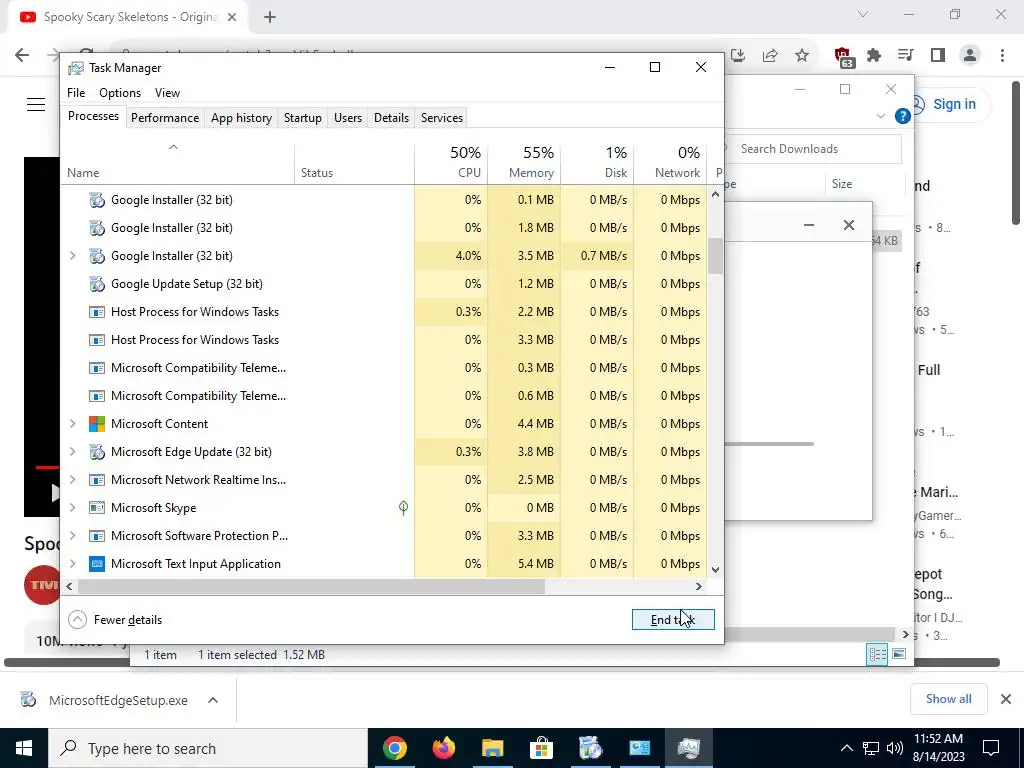Screen dimensions: 1024x768
Task: Switch to the Details tab
Action: click(391, 118)
